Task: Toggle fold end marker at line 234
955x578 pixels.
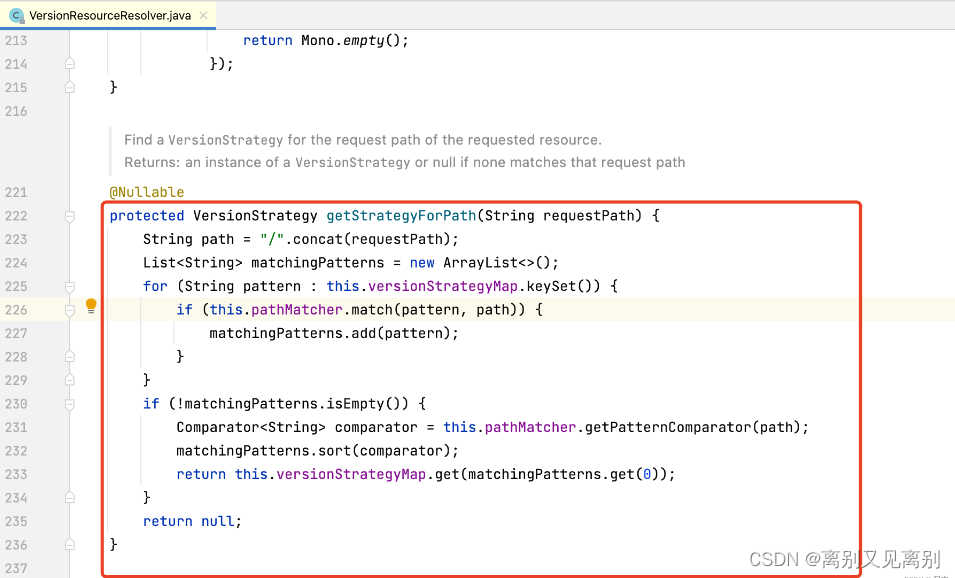Action: [x=69, y=498]
